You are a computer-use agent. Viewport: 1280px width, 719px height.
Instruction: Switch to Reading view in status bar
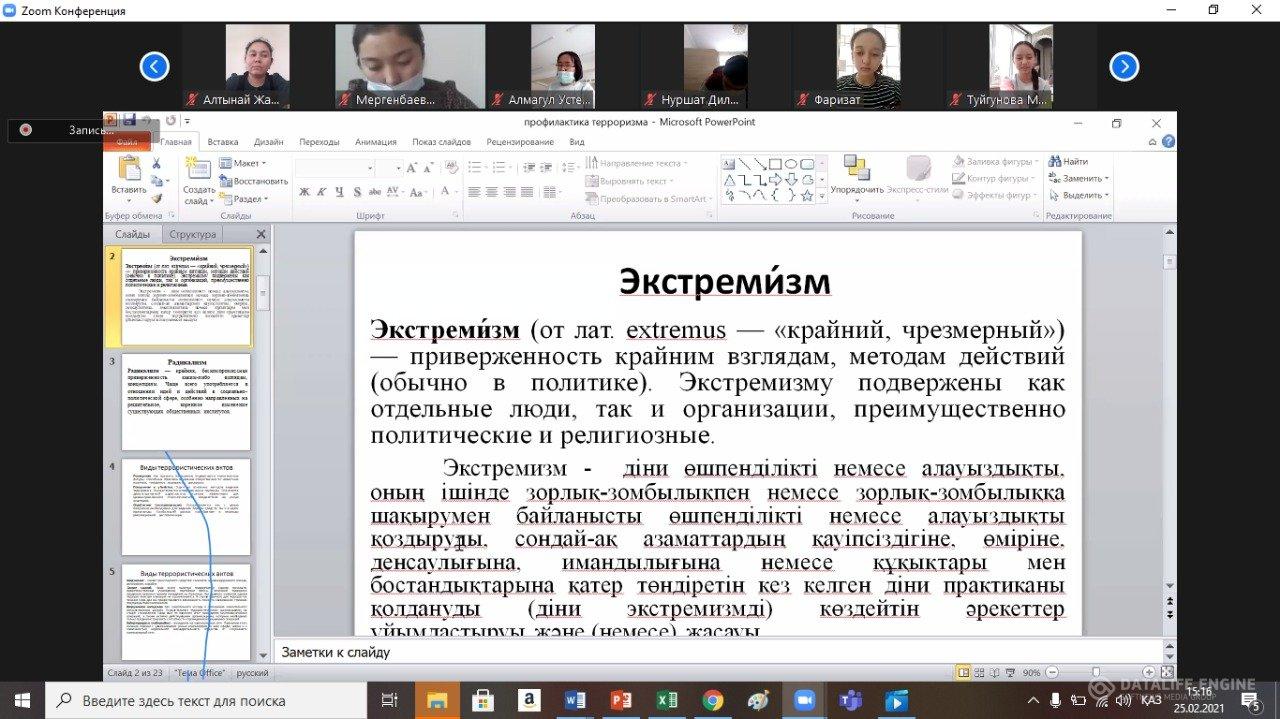click(994, 672)
